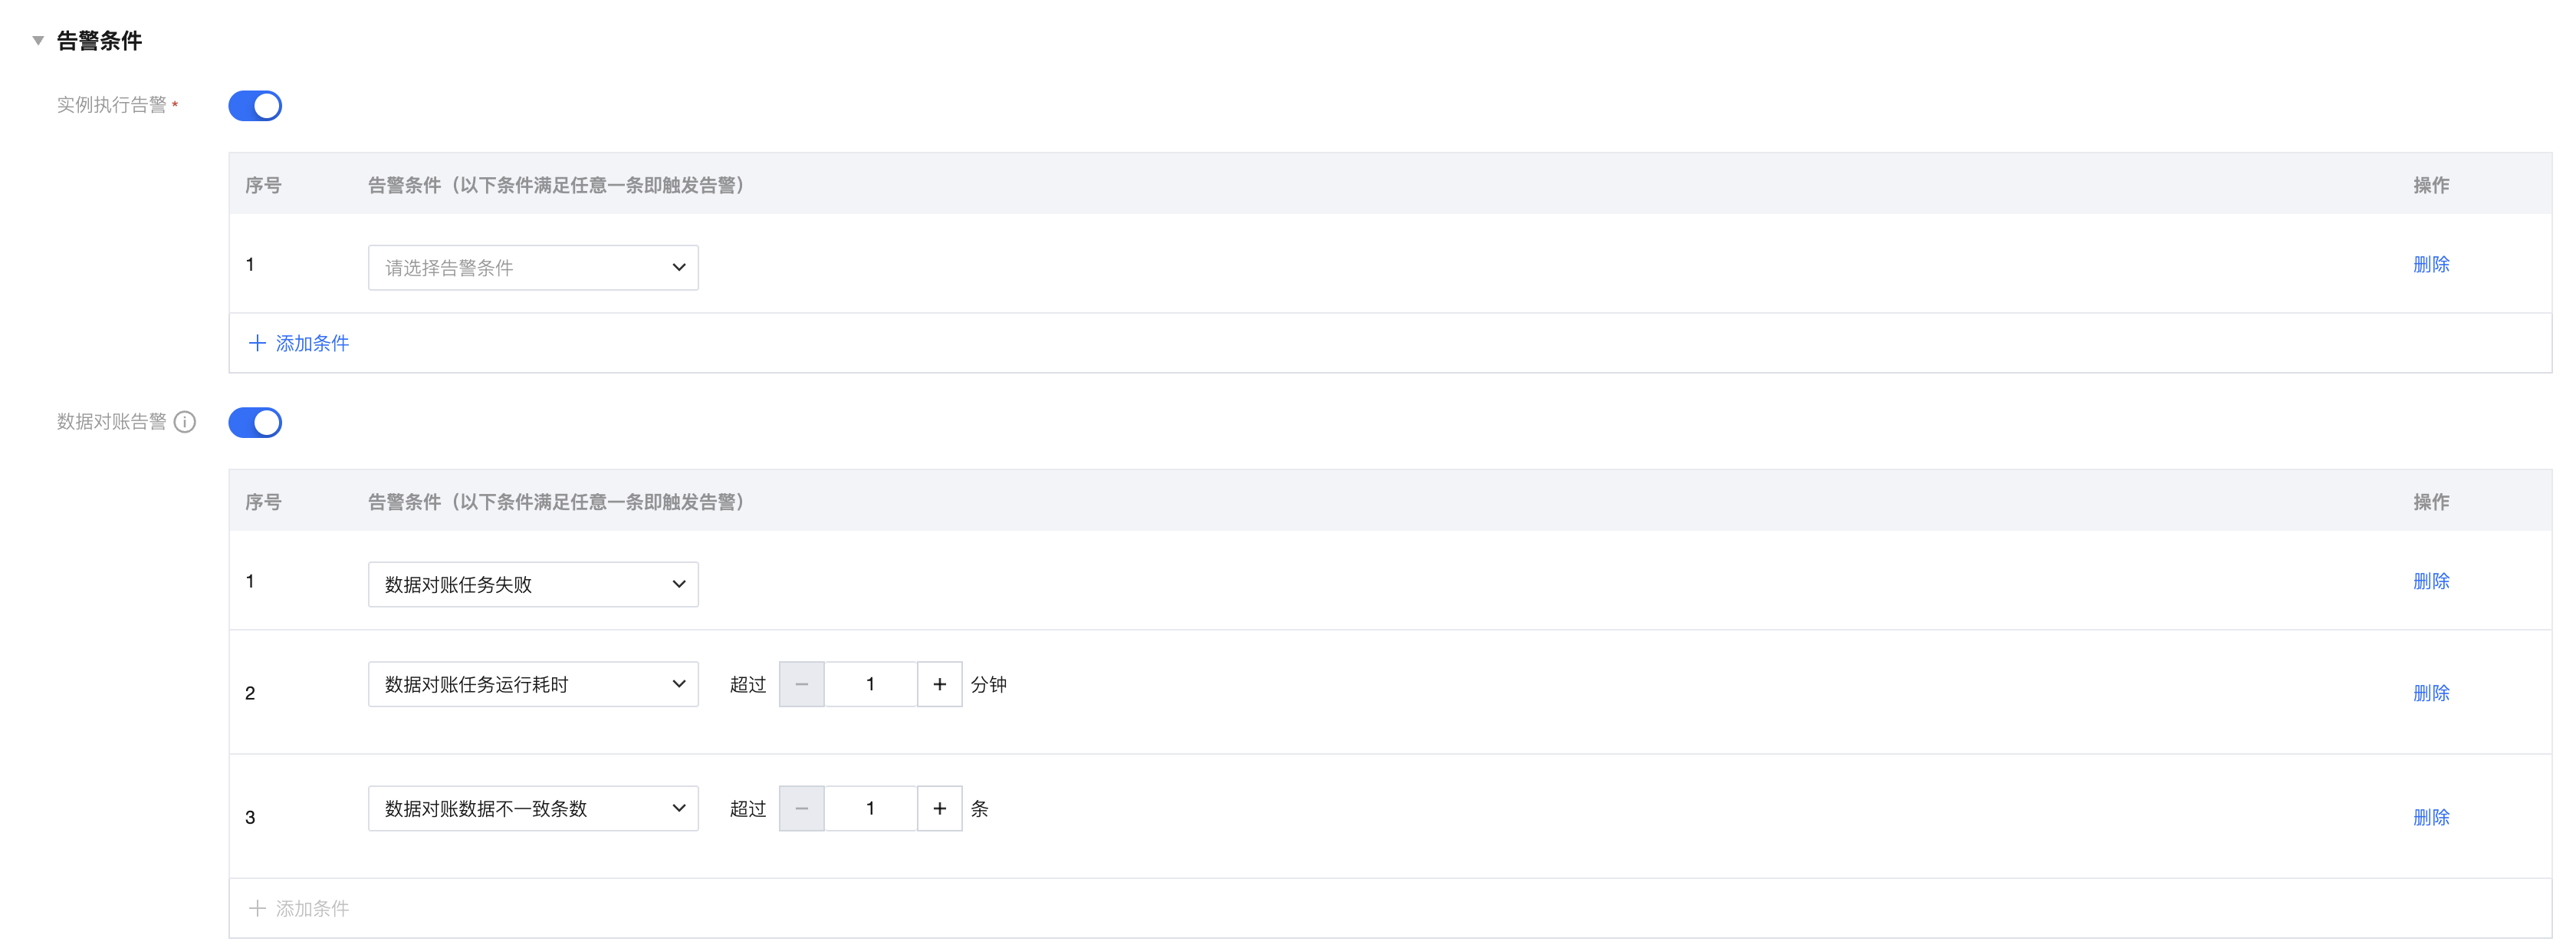
Task: Delete the 数据对账任务运行耗时 condition row
Action: point(2431,693)
